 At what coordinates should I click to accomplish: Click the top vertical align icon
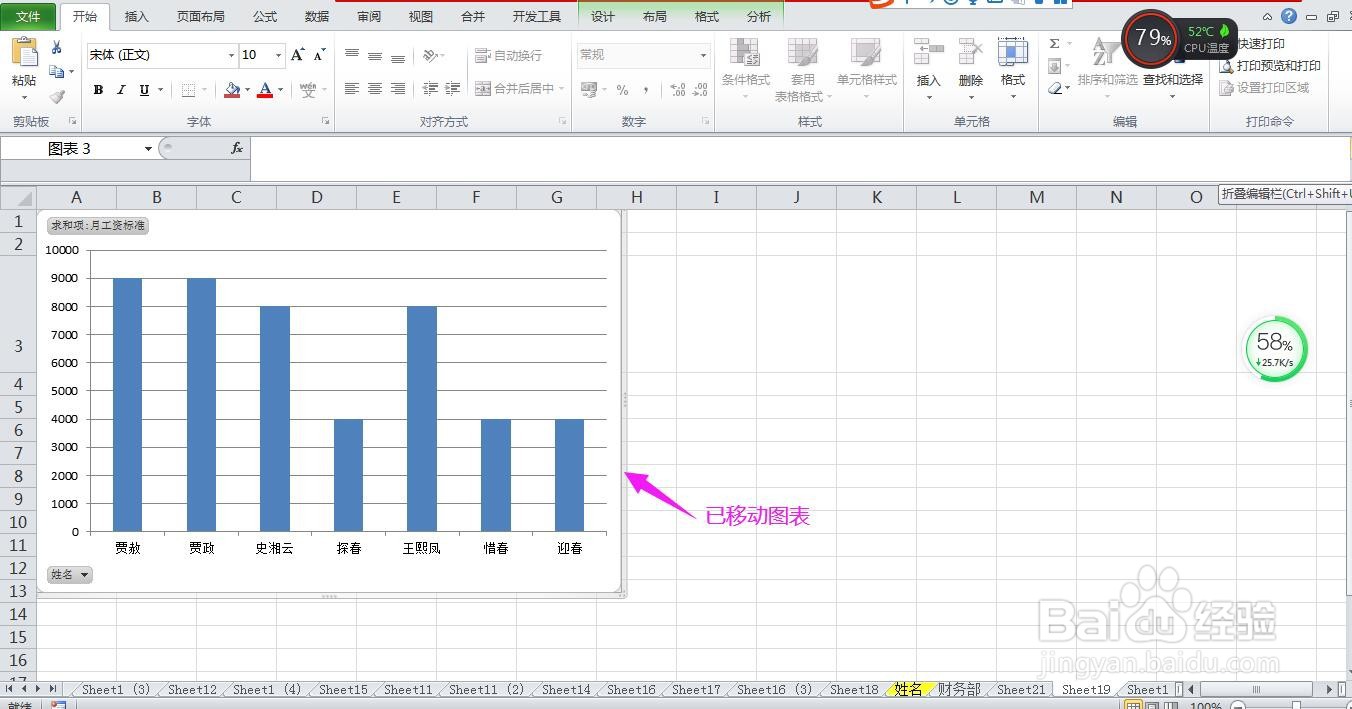tap(352, 55)
